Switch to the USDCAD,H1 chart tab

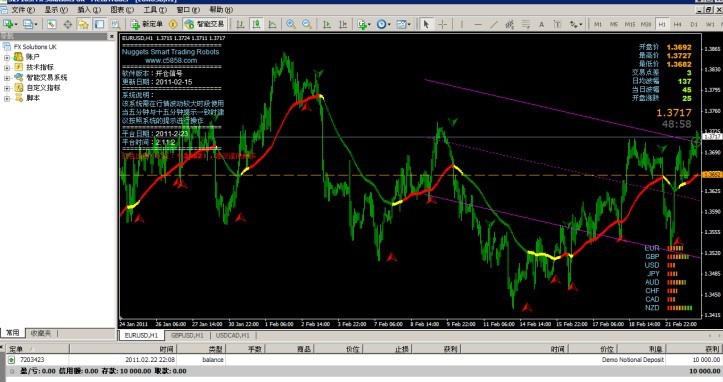coord(232,335)
